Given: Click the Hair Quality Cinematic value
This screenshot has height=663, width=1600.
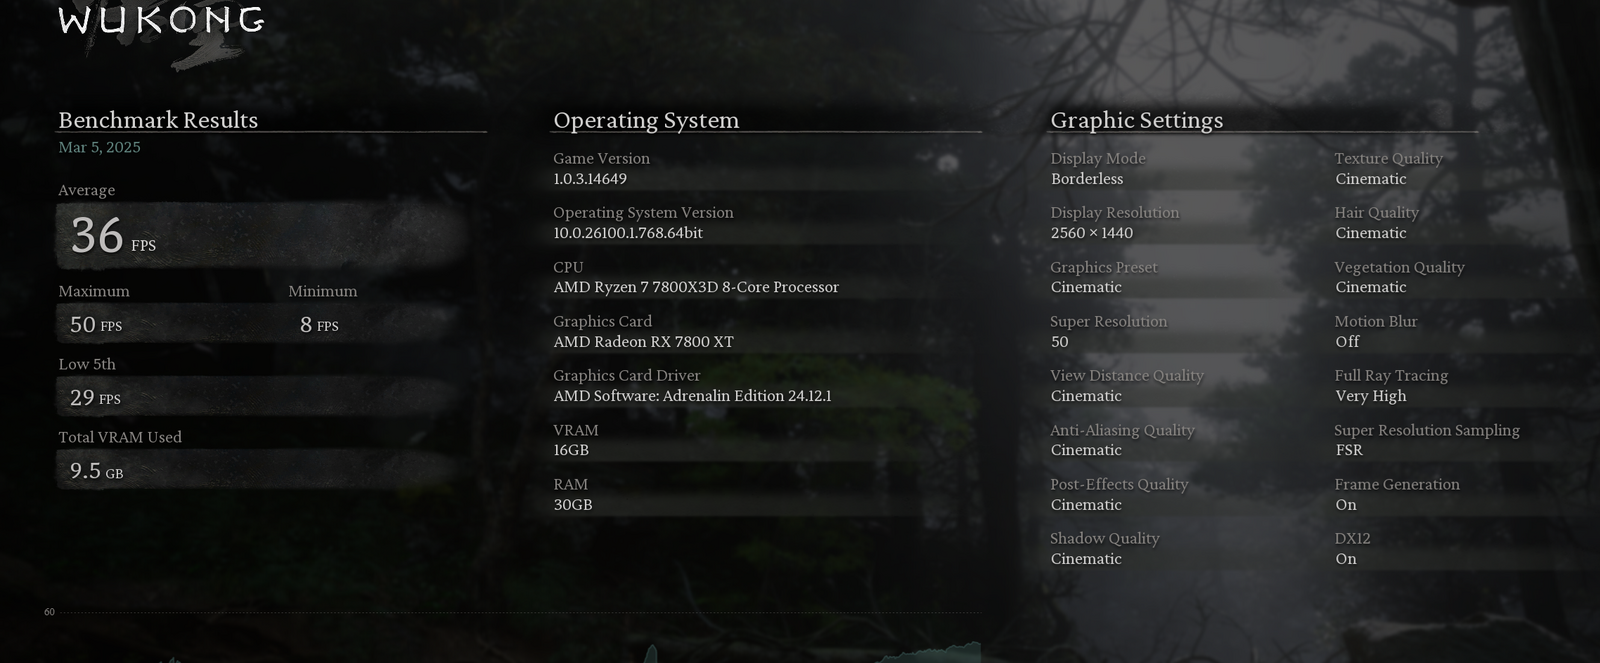Looking at the screenshot, I should [x=1371, y=233].
